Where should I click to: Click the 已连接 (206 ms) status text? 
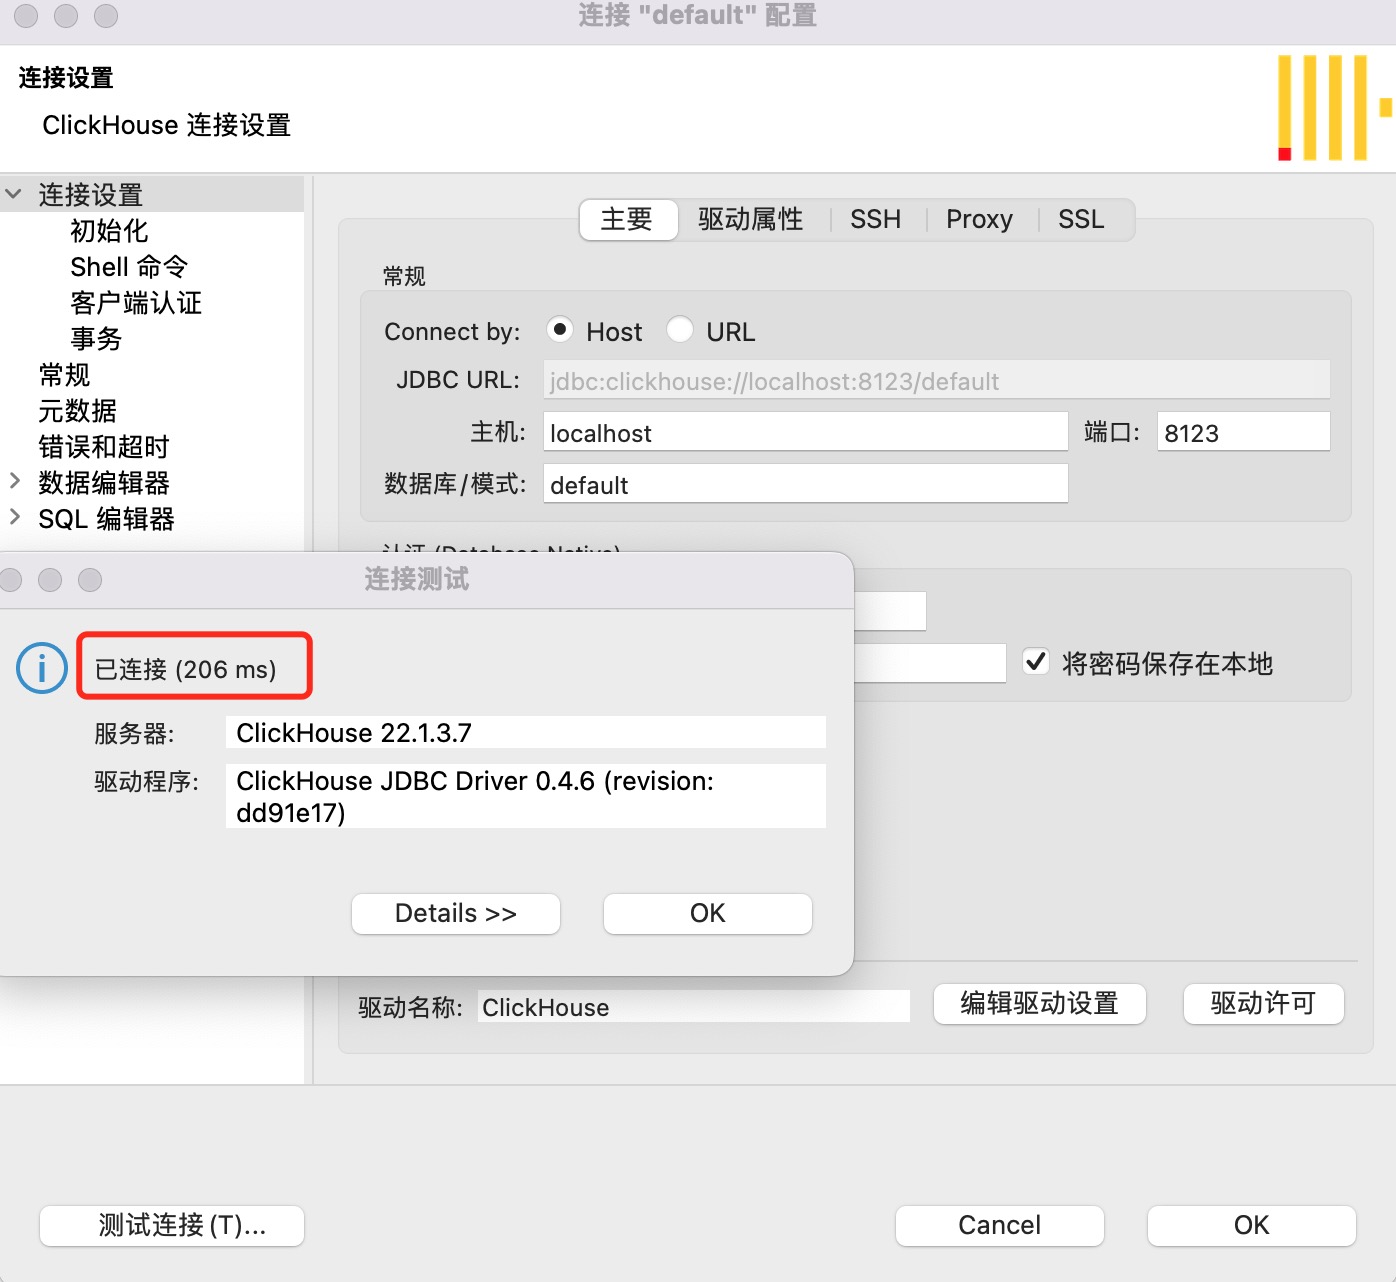(185, 669)
